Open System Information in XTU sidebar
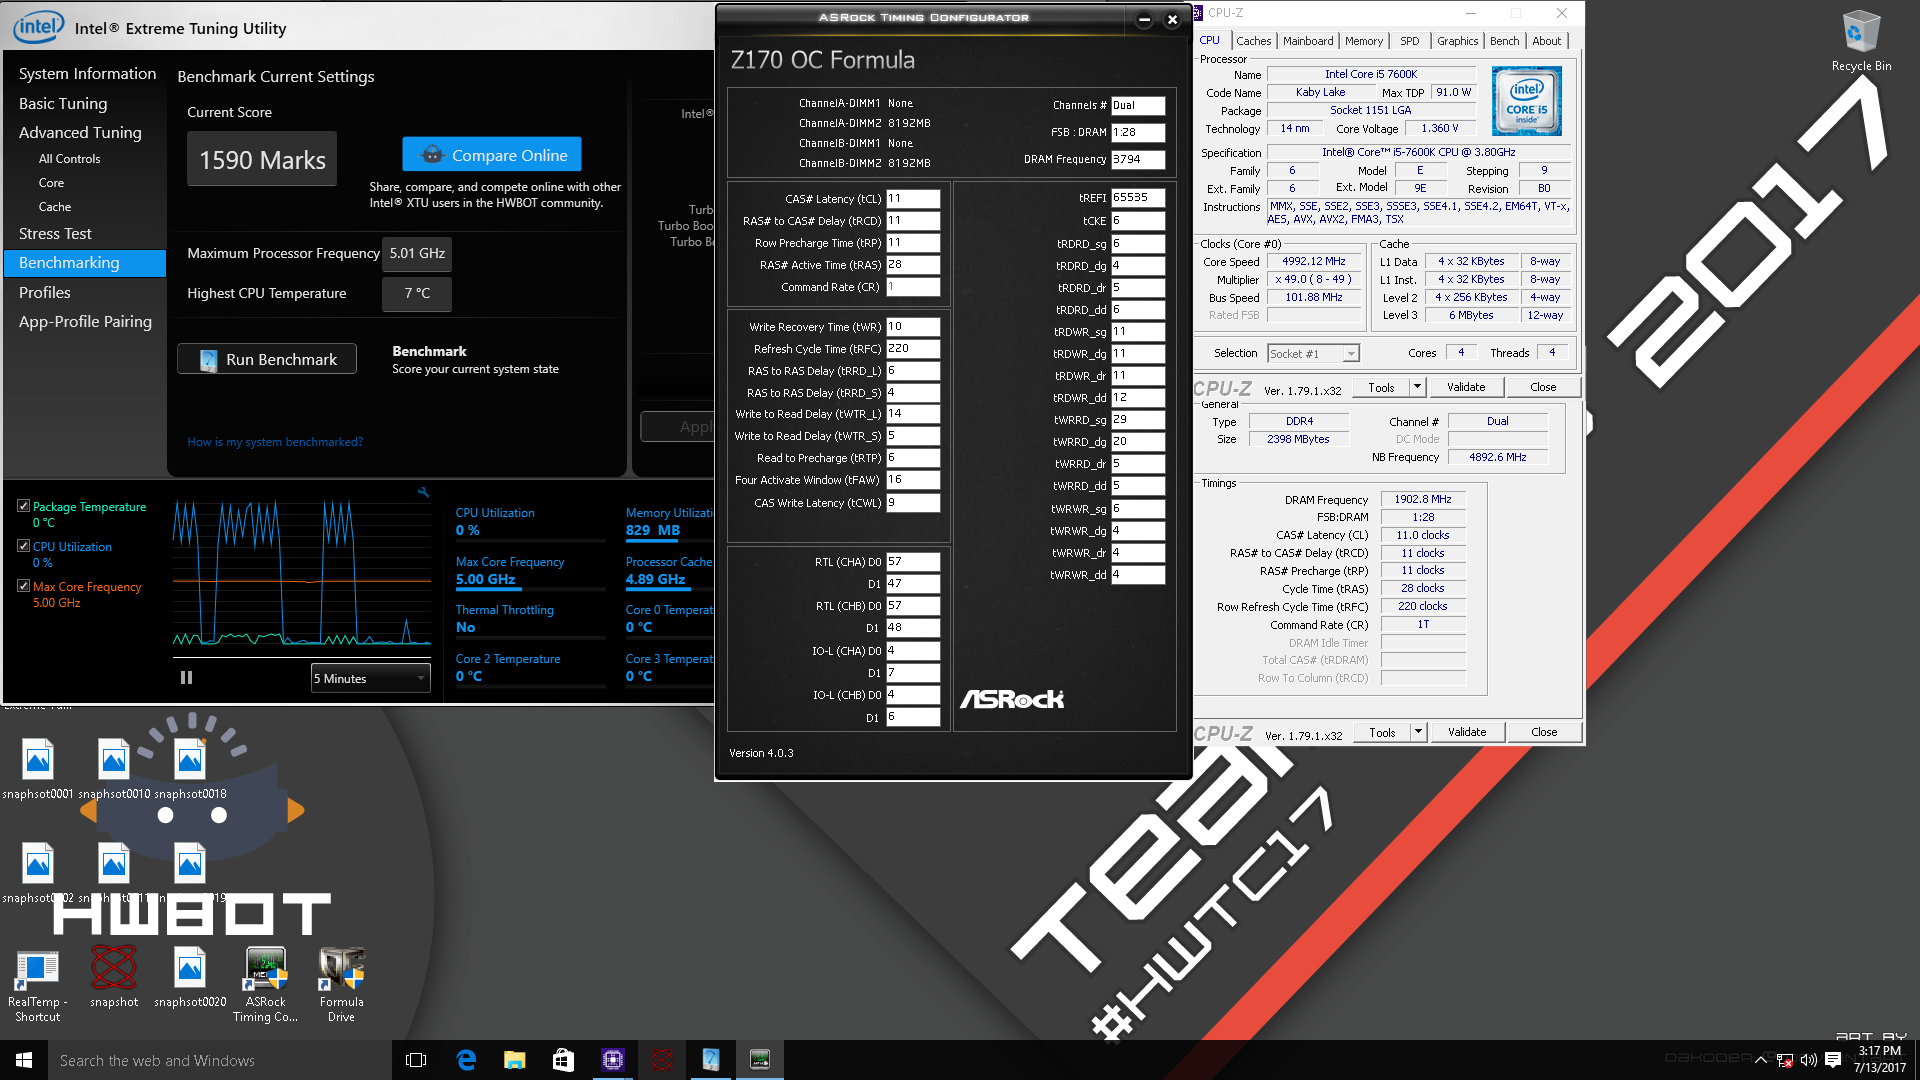 pyautogui.click(x=87, y=73)
